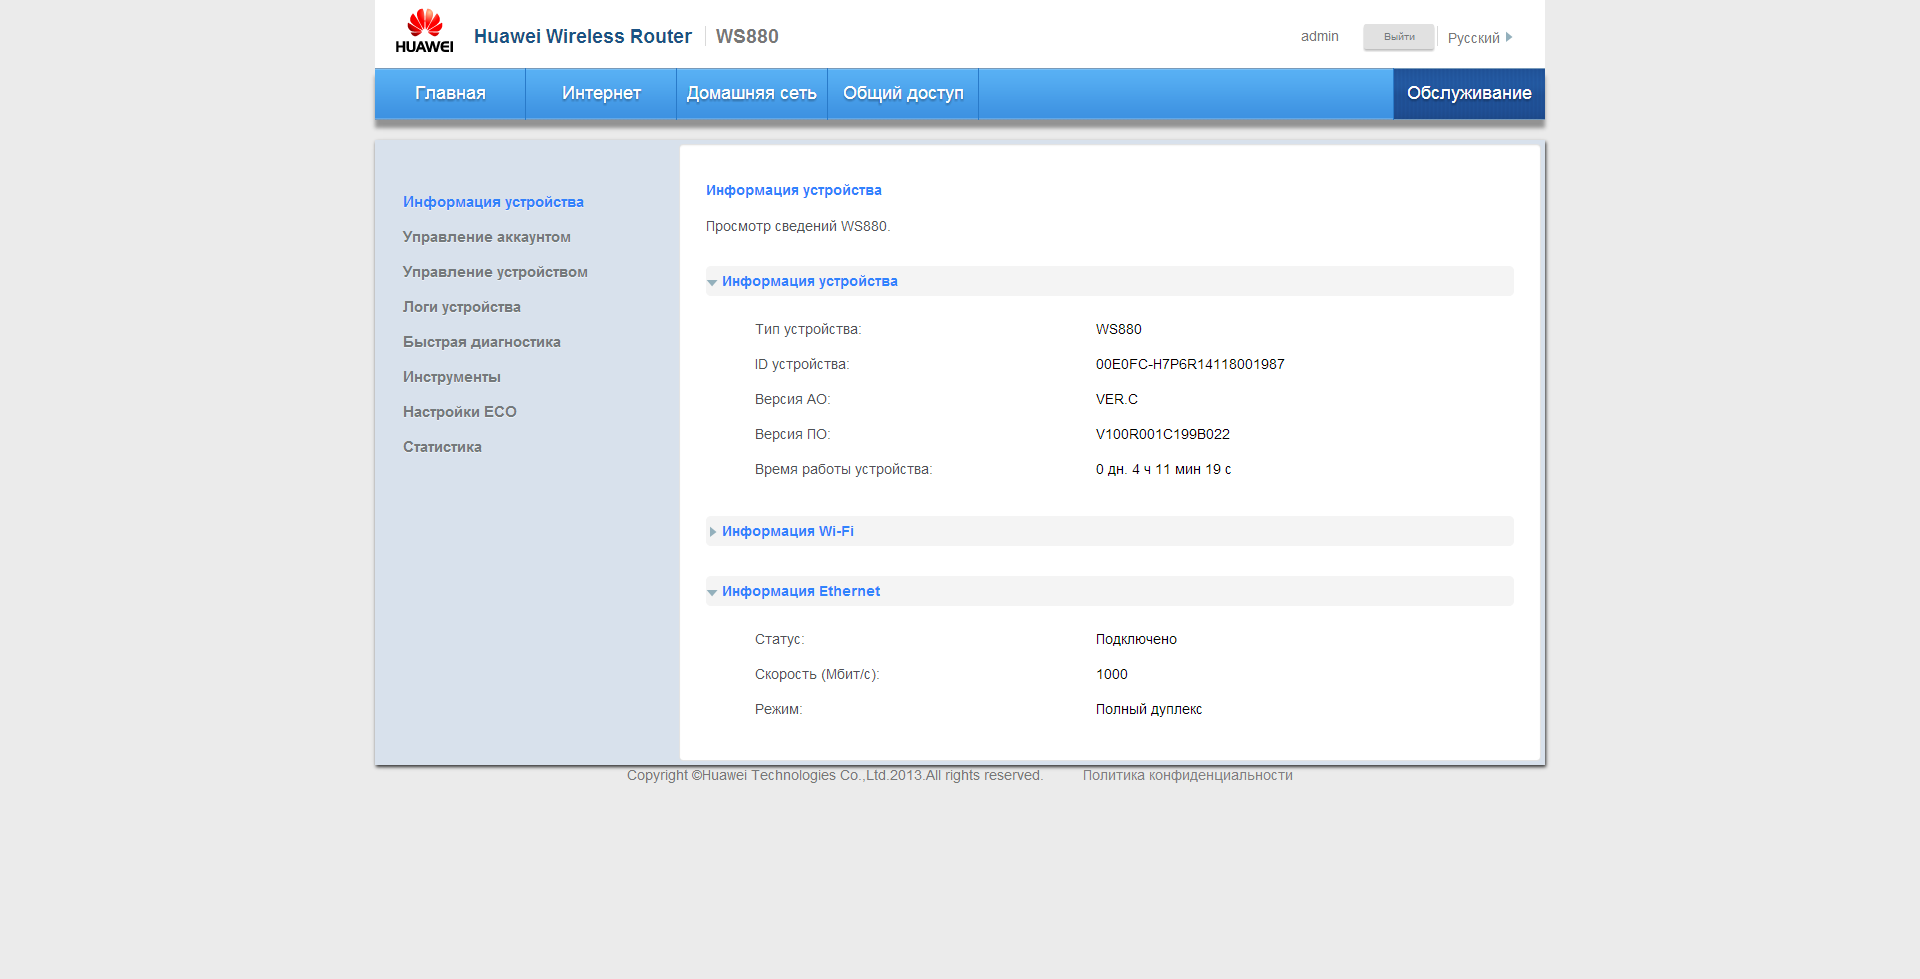1920x979 pixels.
Task: Open Настройки ECO in the sidebar
Action: 460,412
